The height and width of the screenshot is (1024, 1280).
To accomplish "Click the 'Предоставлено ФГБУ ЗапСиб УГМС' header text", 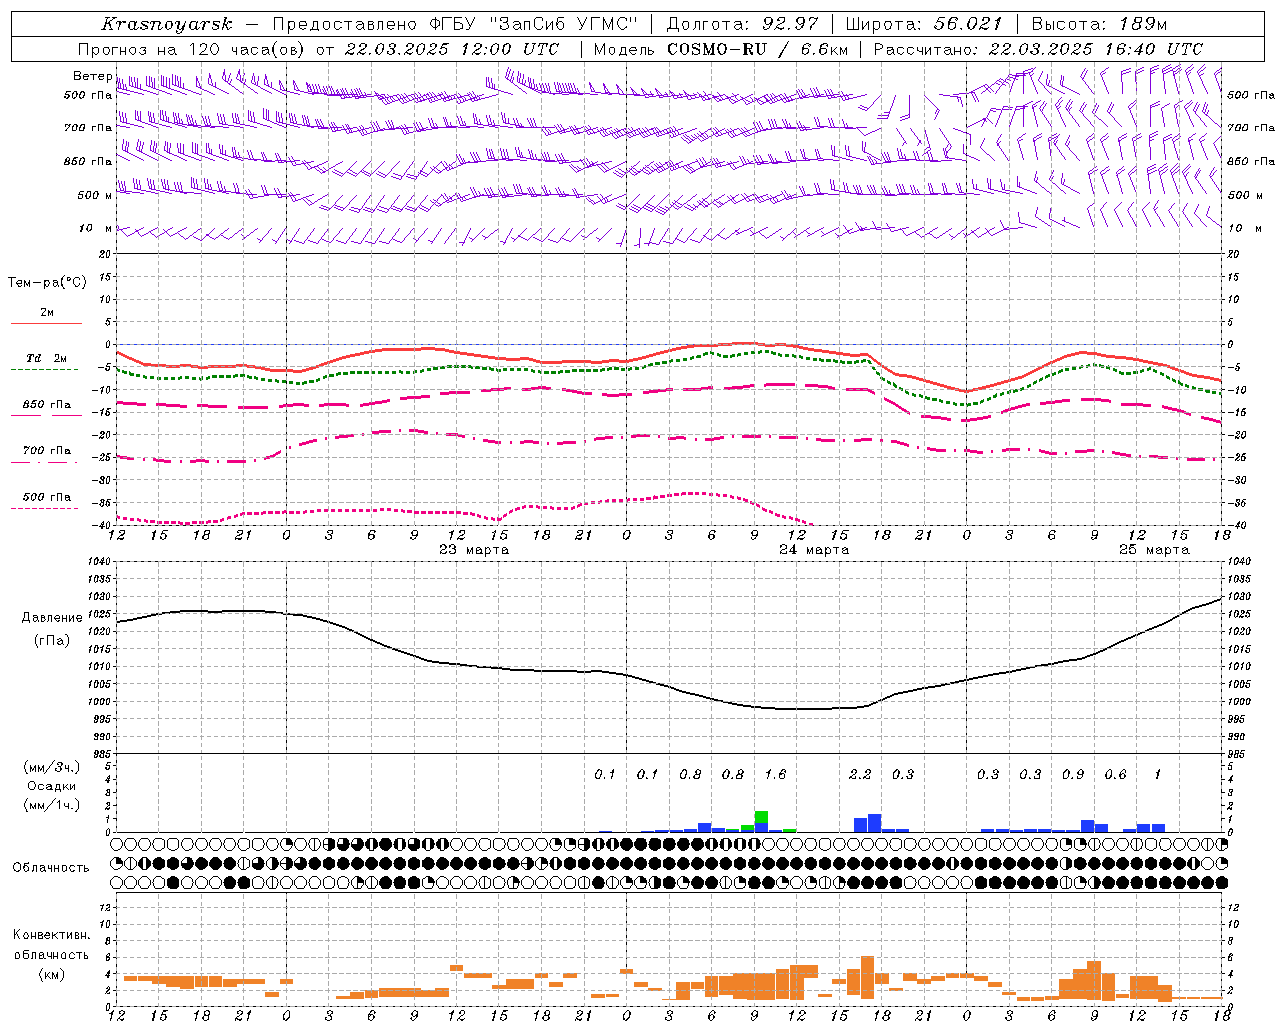I will pyautogui.click(x=456, y=24).
